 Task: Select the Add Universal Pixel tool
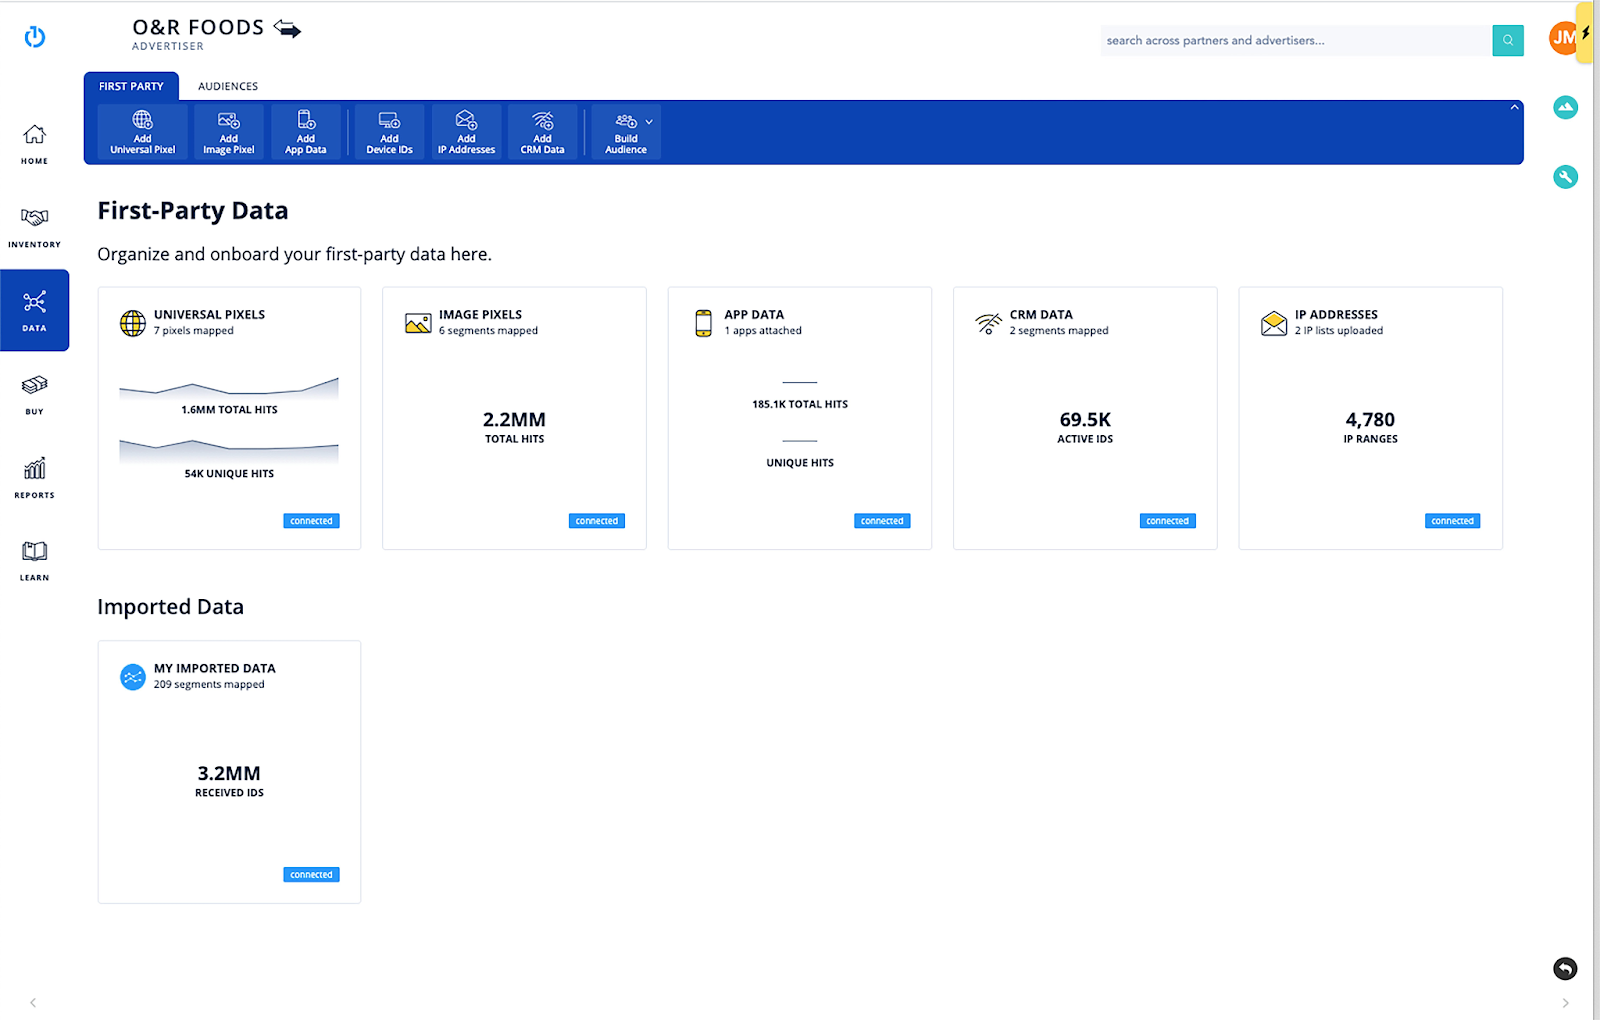[141, 131]
